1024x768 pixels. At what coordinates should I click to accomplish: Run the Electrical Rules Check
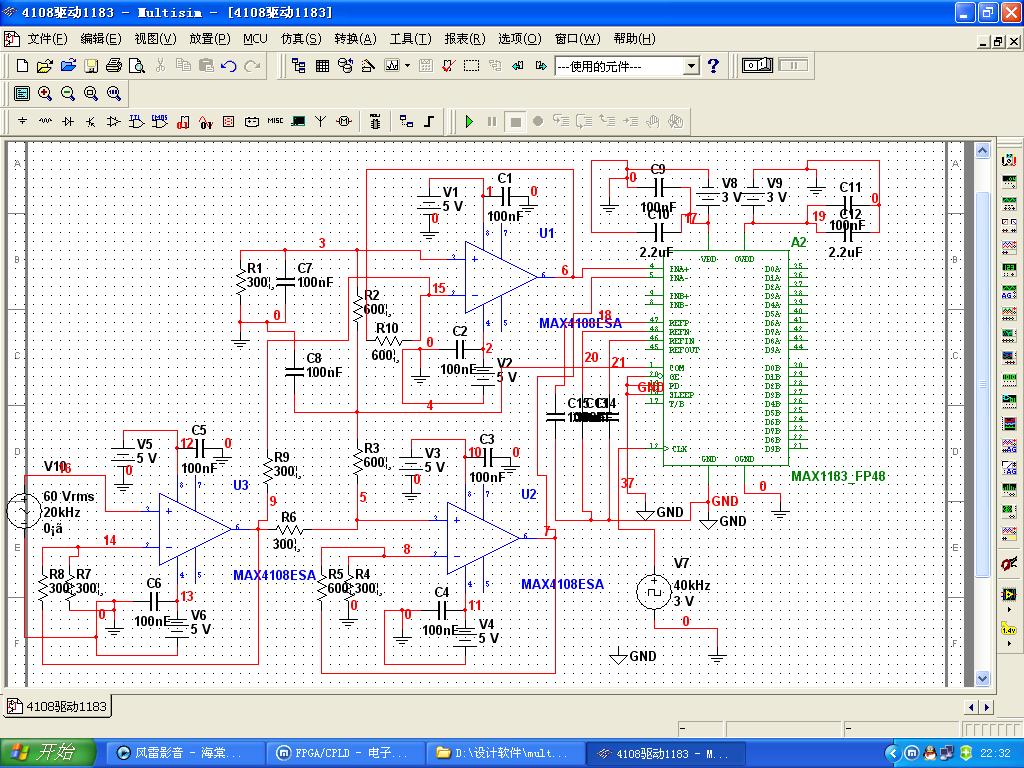pyautogui.click(x=448, y=66)
